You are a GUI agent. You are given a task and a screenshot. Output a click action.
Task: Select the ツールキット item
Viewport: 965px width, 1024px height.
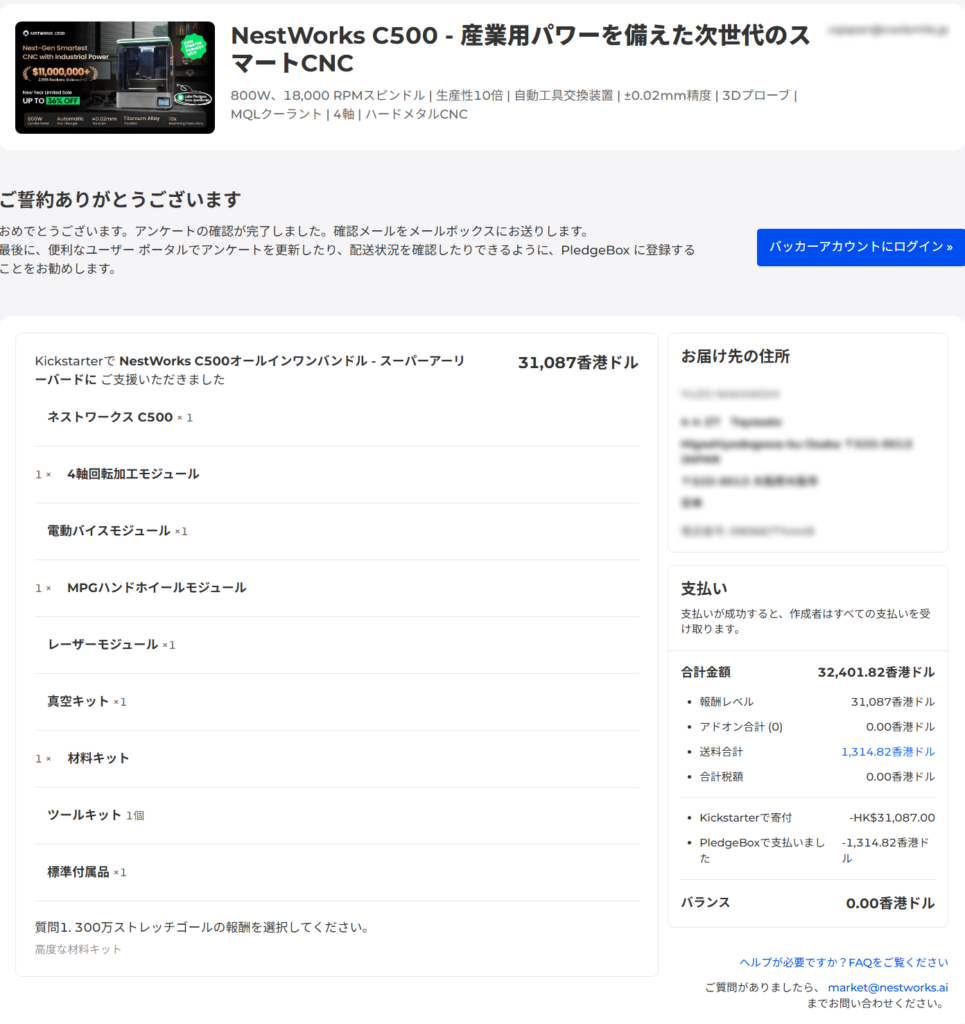[x=85, y=815]
